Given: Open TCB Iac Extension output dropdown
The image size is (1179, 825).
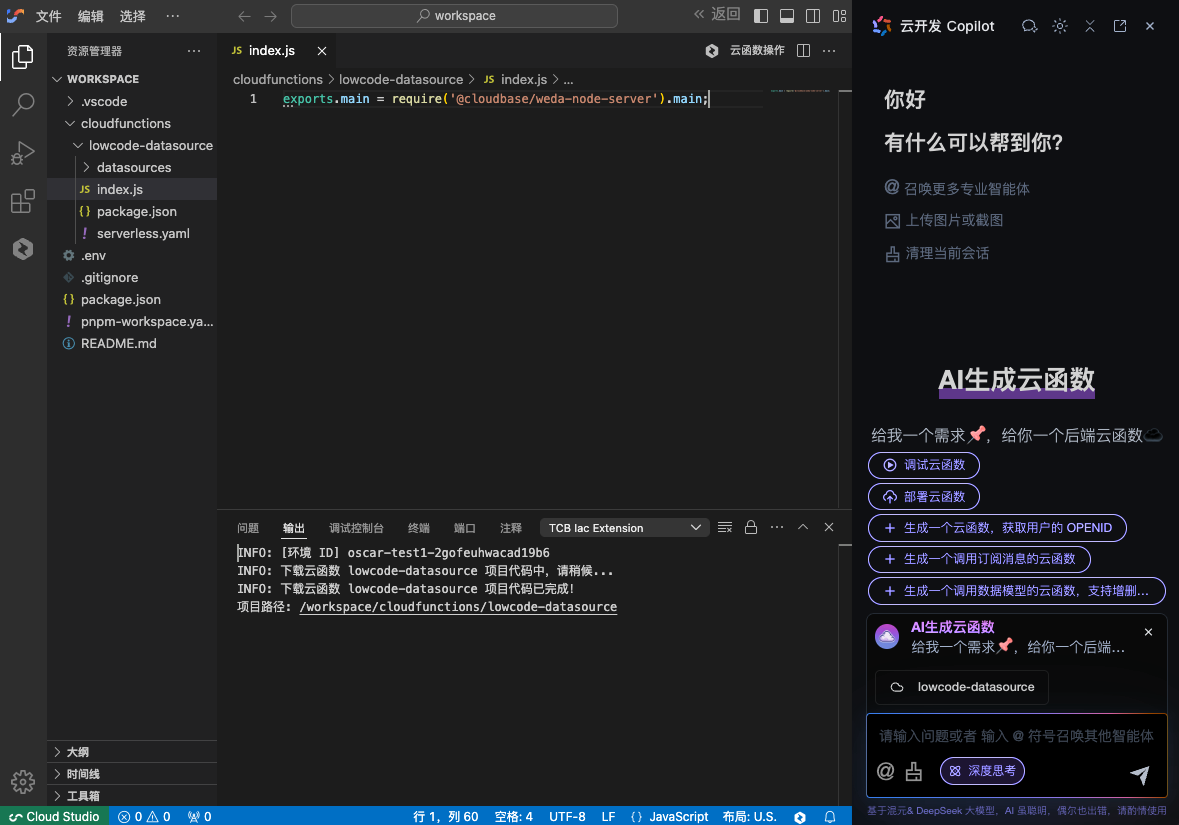Looking at the screenshot, I should 624,528.
